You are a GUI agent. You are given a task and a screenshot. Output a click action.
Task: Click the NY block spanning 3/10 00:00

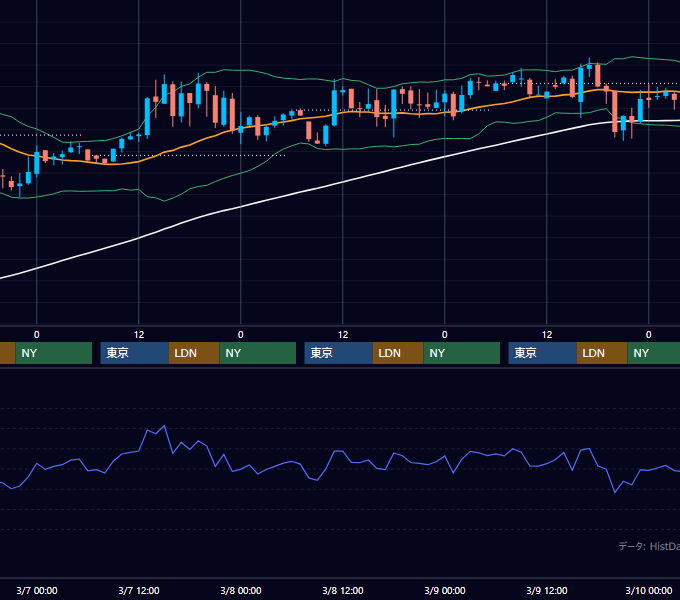[x=654, y=353]
